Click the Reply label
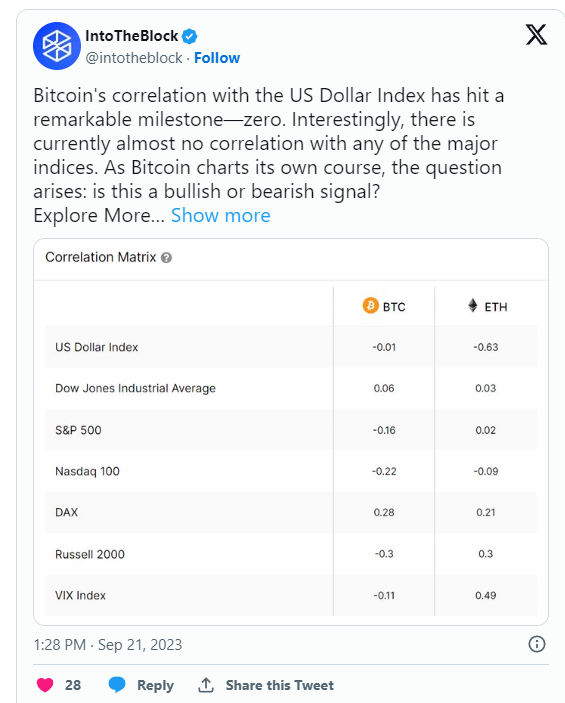The width and height of the screenshot is (565, 703). pyautogui.click(x=155, y=685)
